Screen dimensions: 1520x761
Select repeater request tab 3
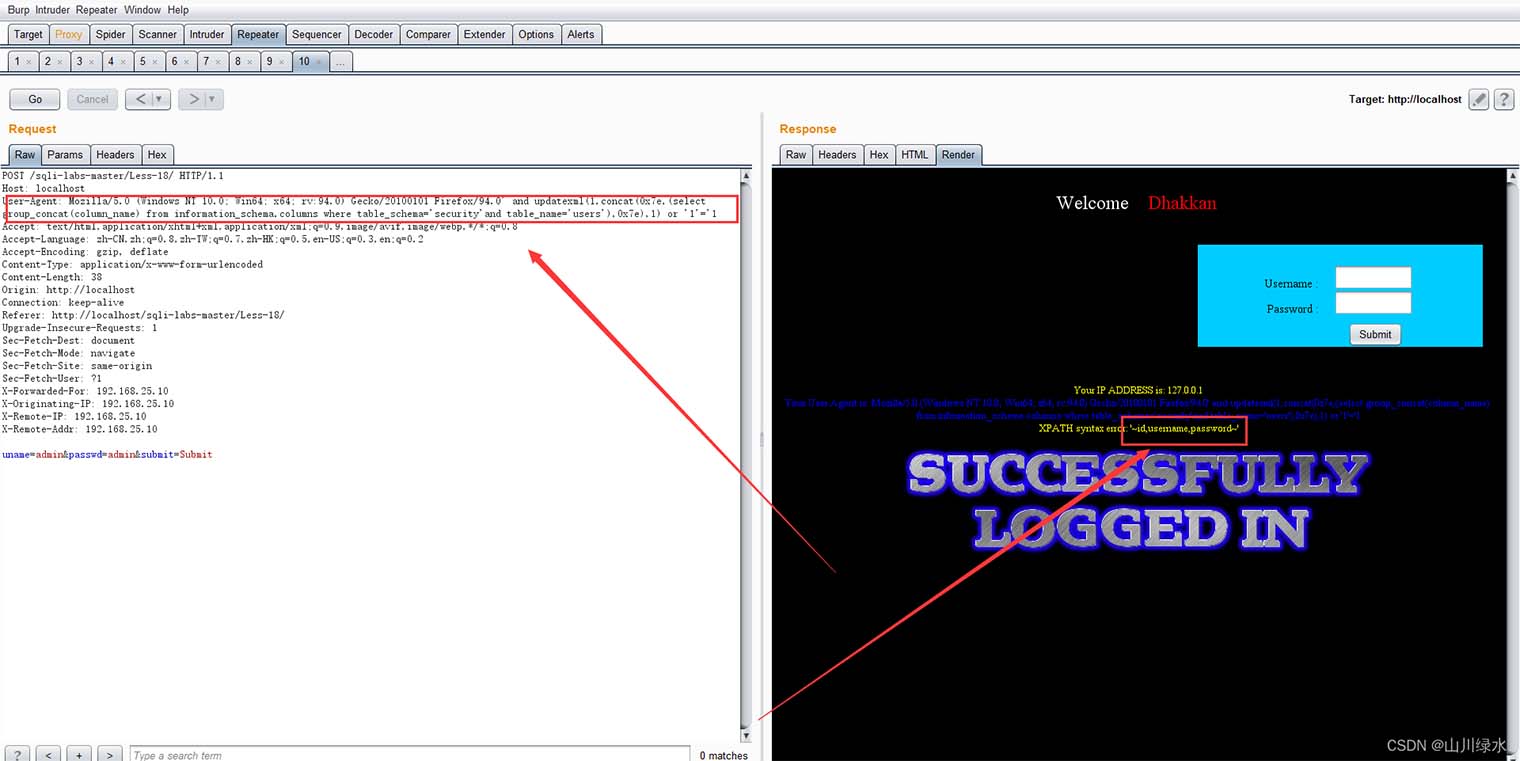(85, 62)
